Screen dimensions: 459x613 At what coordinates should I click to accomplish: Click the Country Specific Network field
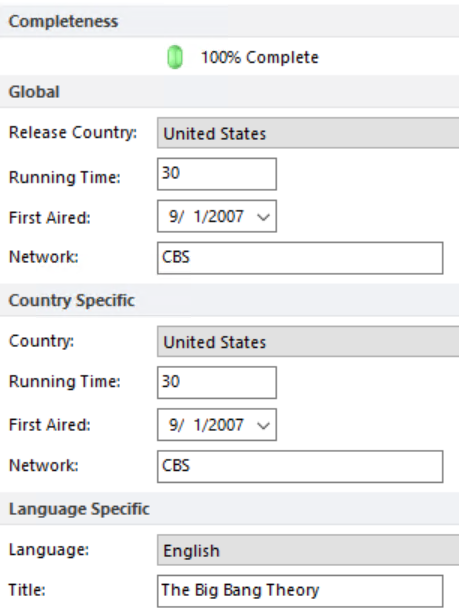[300, 466]
